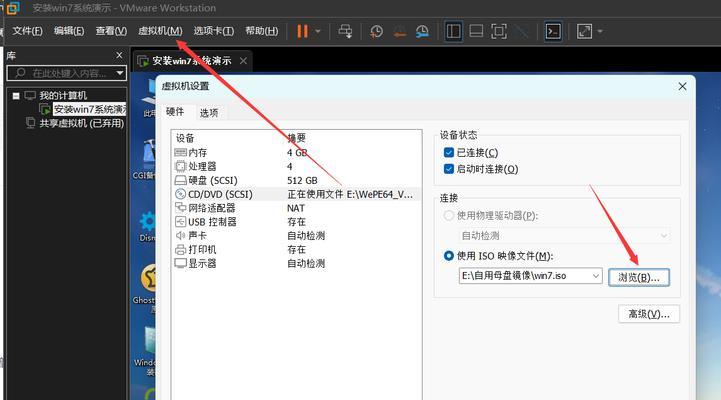The image size is (721, 400).
Task: Click the Ghost icon on the guest desktop
Action: tap(149, 278)
